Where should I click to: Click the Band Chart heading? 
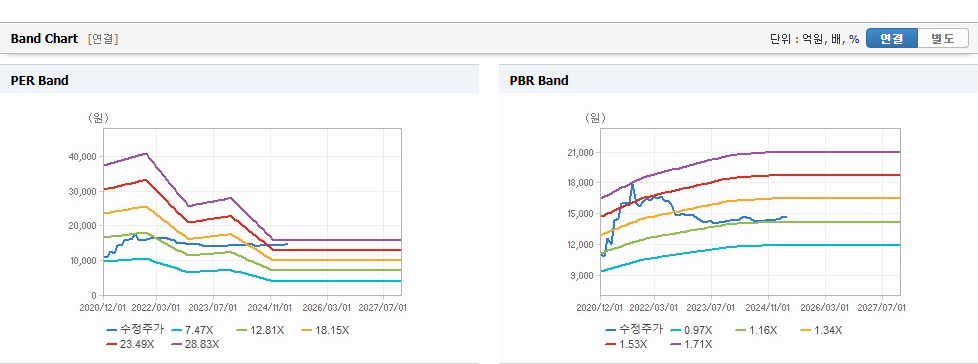pyautogui.click(x=44, y=39)
